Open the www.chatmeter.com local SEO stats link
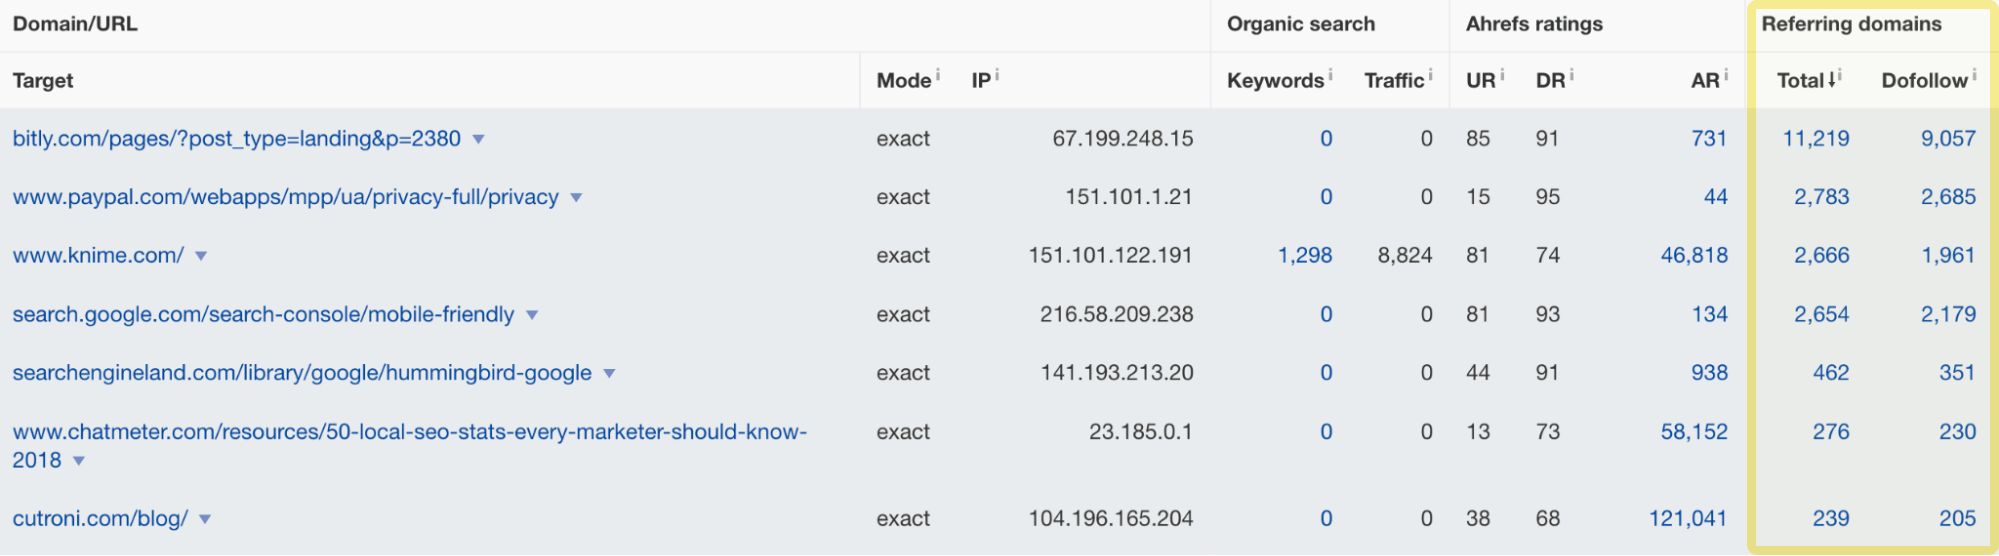1999x556 pixels. point(409,446)
